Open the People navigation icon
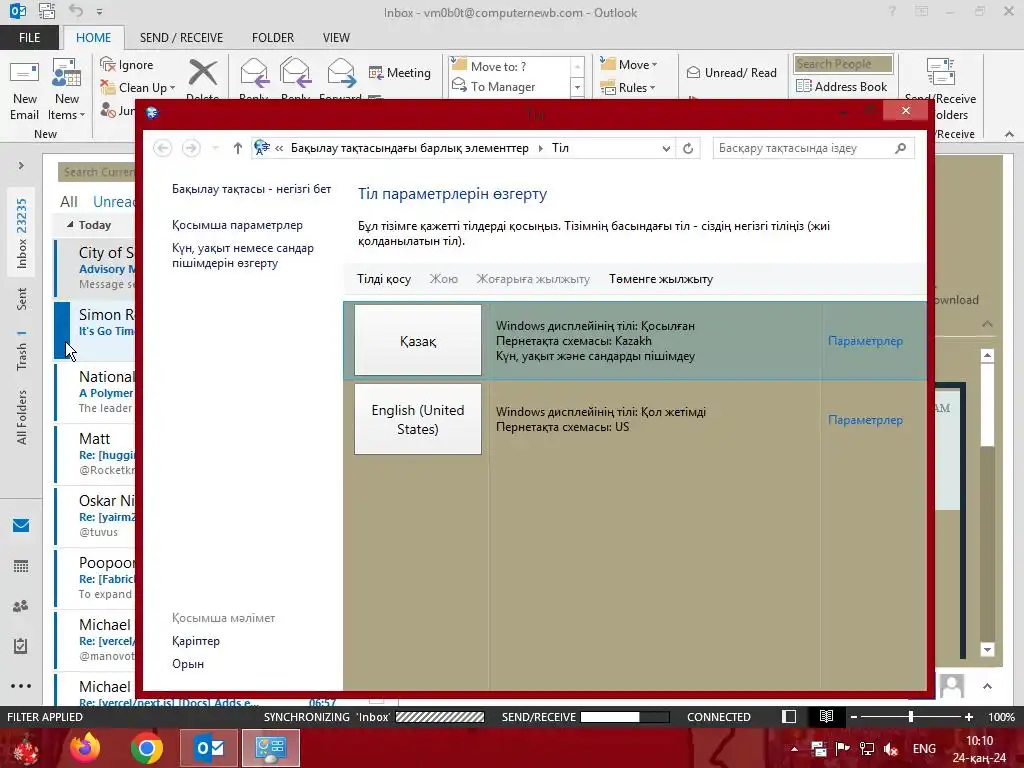The width and height of the screenshot is (1024, 768). pos(21,606)
